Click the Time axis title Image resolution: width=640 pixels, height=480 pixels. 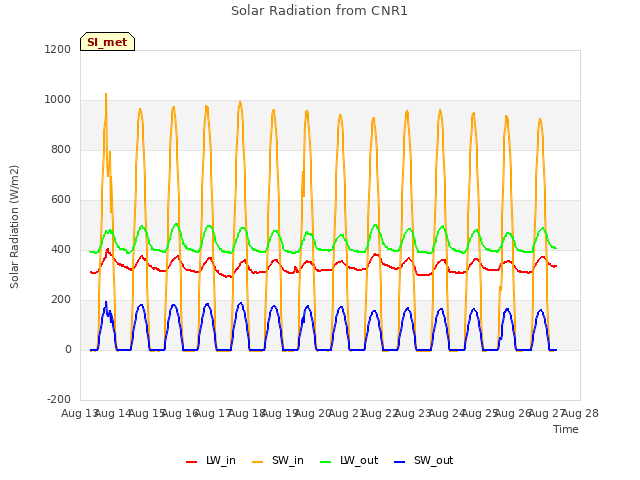[566, 429]
